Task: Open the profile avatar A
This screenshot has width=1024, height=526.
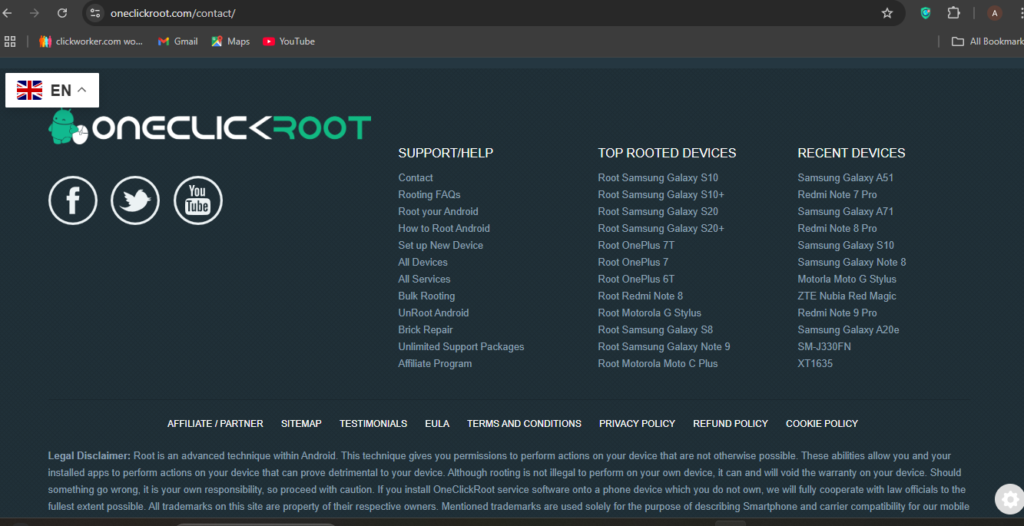Action: [995, 13]
